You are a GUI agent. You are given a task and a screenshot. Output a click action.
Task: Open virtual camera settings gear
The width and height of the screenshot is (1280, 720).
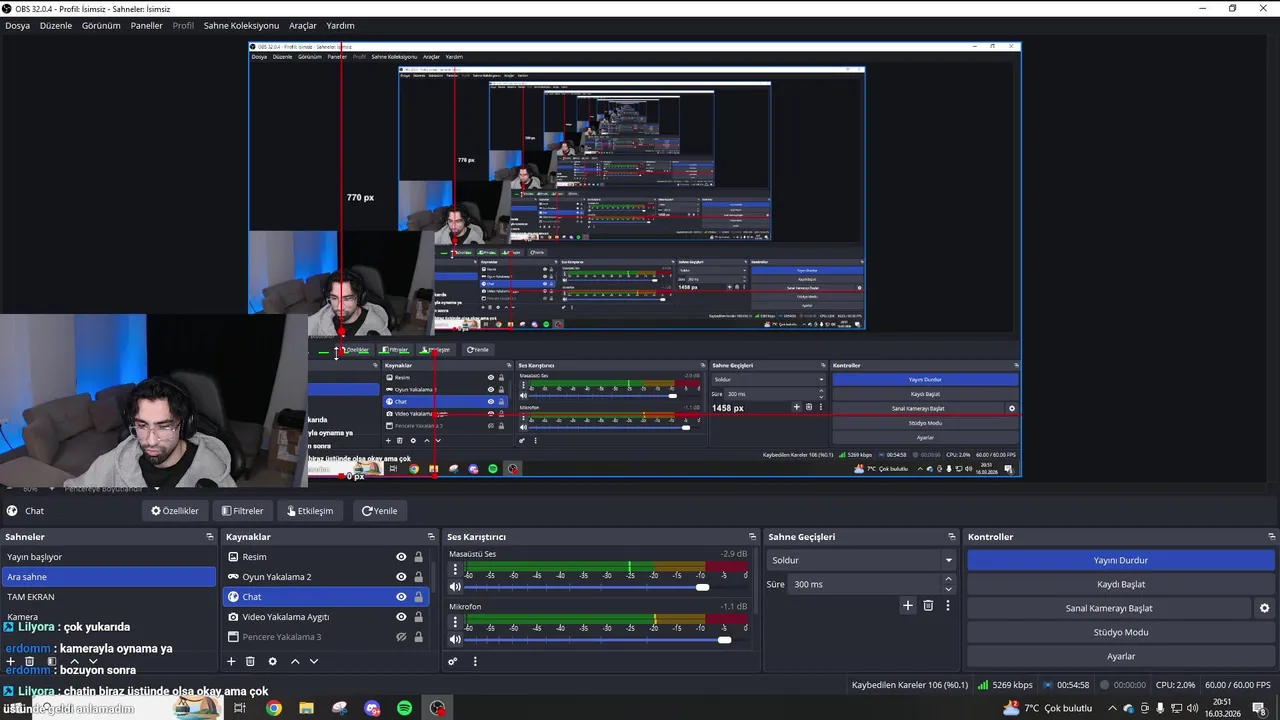[1264, 608]
